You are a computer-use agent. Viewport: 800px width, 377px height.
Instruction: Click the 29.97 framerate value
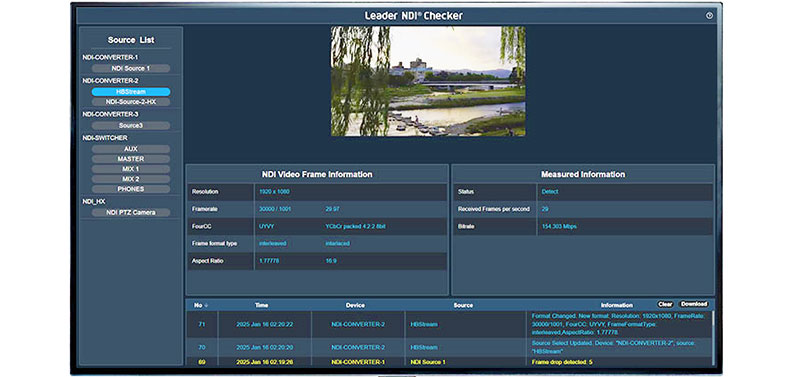click(x=333, y=209)
